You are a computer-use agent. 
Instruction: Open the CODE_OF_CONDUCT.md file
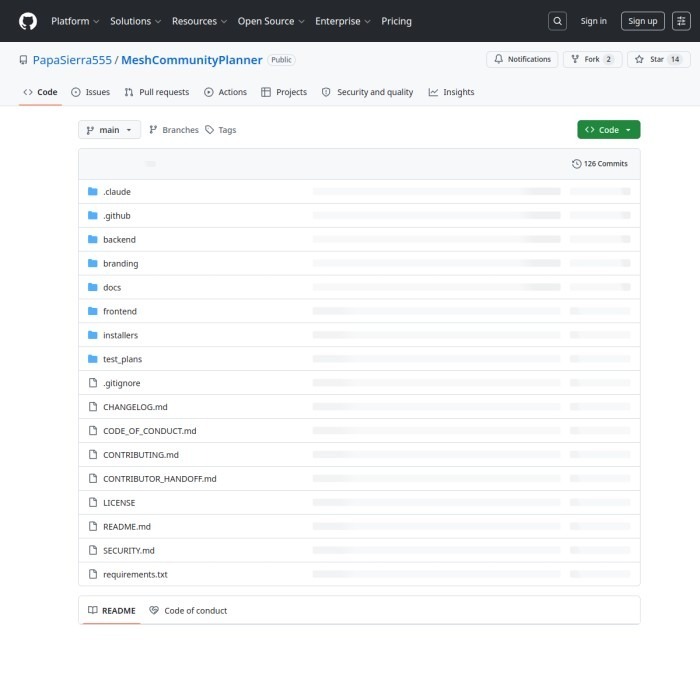[x=150, y=431]
